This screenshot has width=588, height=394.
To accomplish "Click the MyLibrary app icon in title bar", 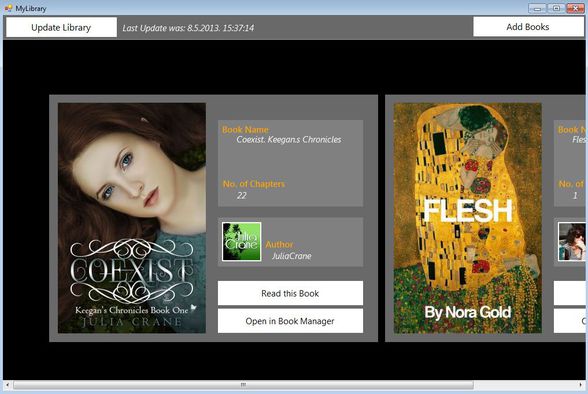I will click(8, 8).
